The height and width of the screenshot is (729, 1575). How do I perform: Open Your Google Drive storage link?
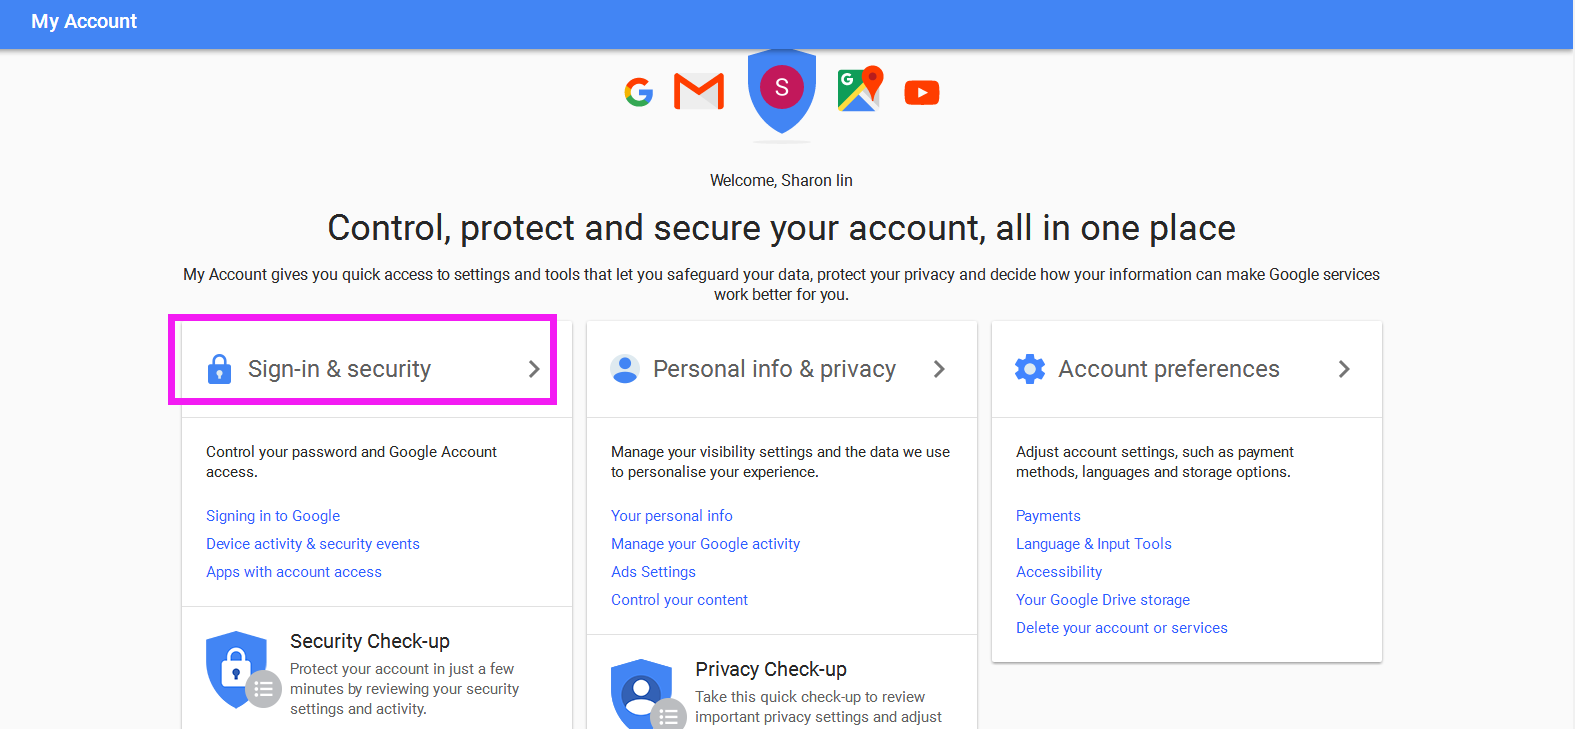click(1103, 600)
